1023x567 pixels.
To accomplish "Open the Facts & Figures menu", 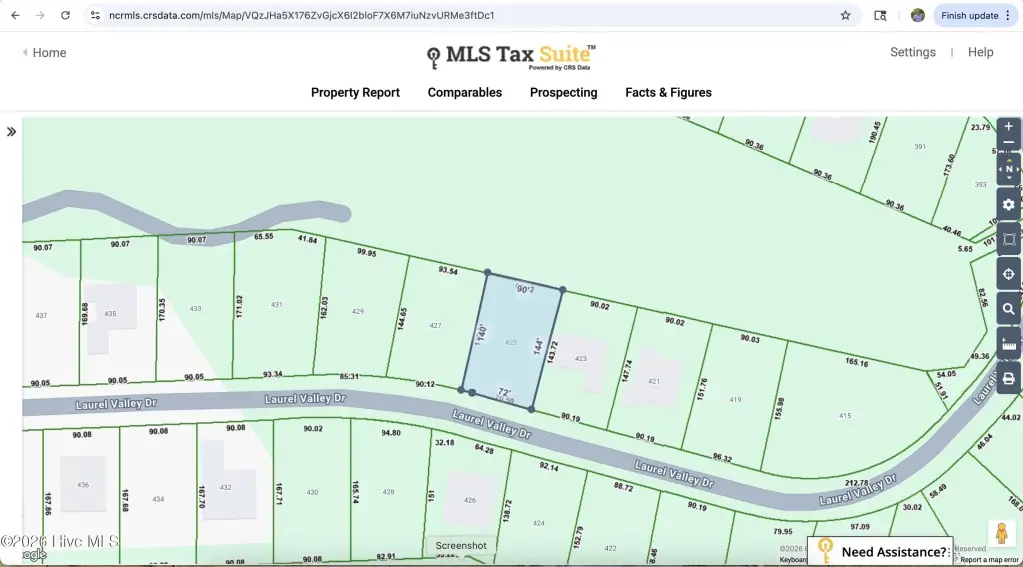I will click(668, 93).
